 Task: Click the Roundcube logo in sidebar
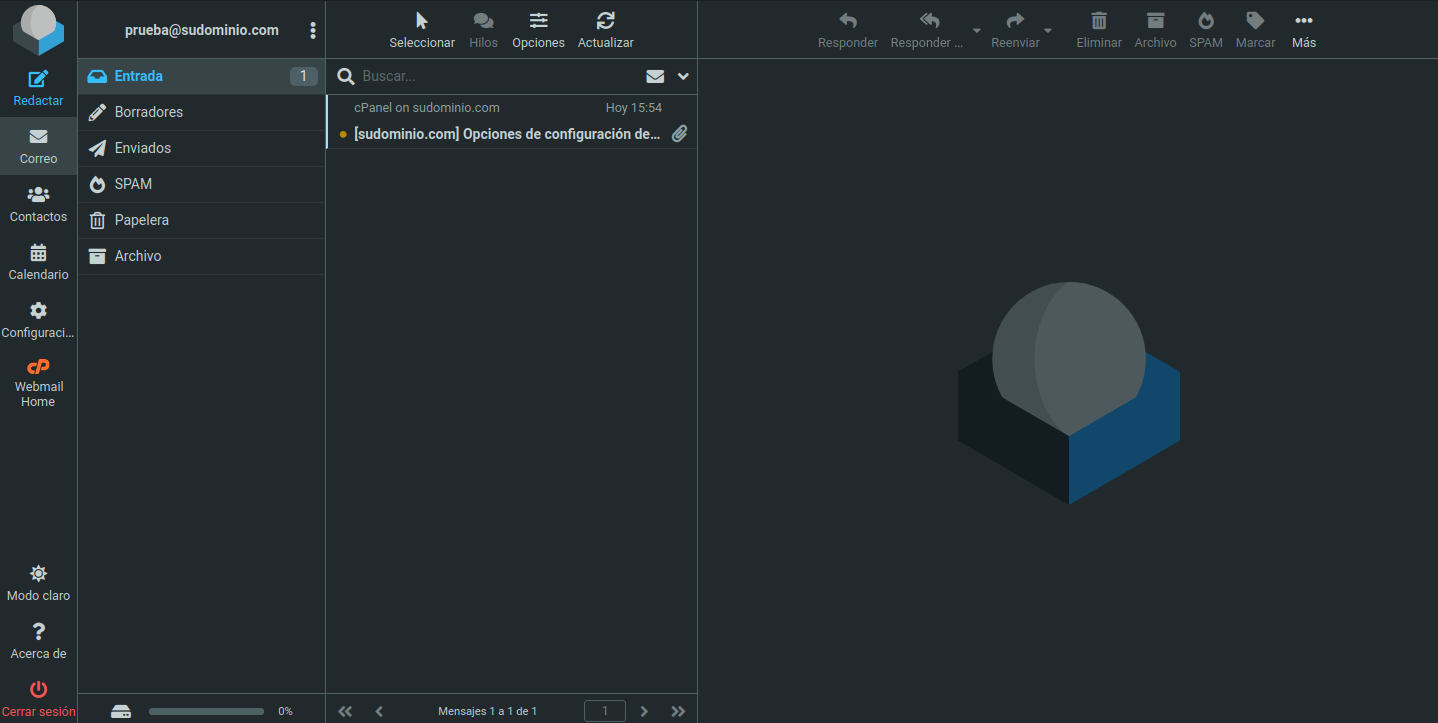click(x=38, y=30)
